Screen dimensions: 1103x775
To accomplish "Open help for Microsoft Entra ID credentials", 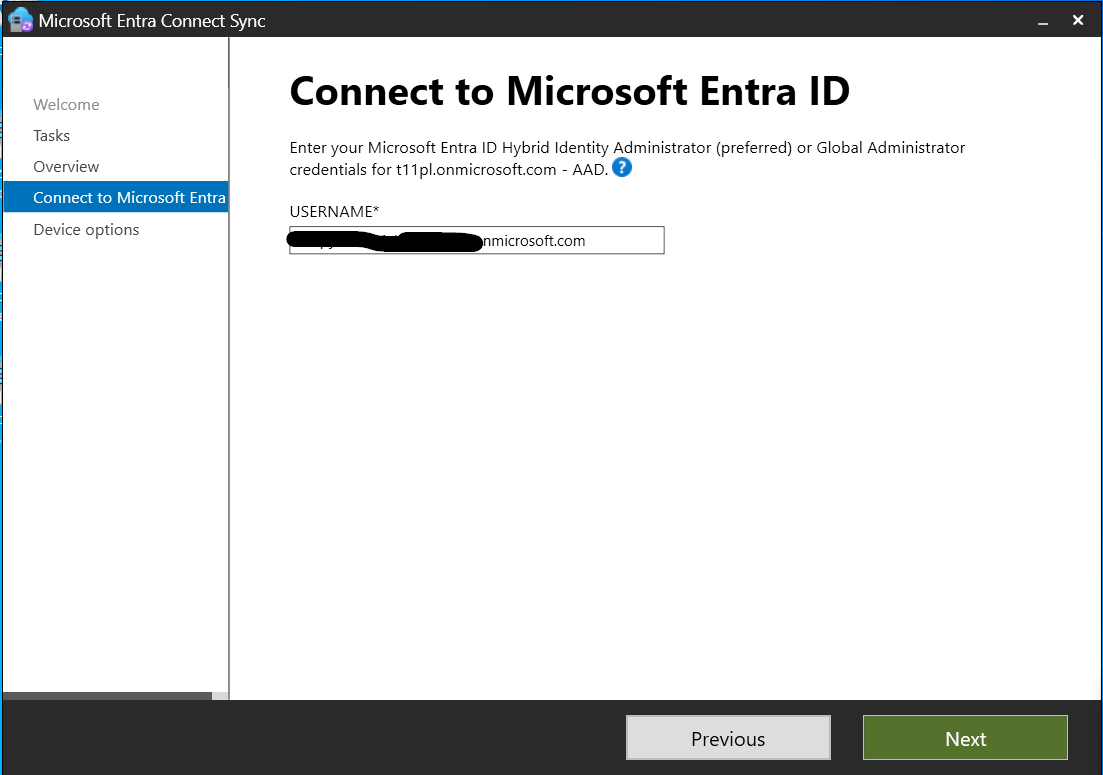I will click(x=621, y=168).
